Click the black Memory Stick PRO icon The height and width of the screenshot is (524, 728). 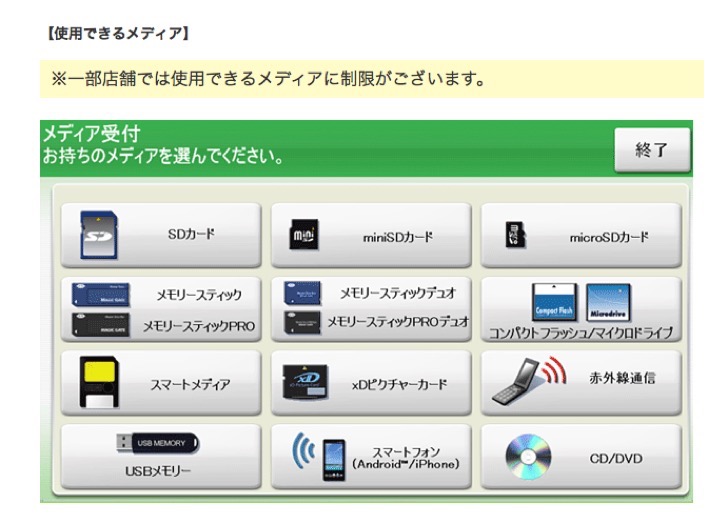[x=100, y=324]
